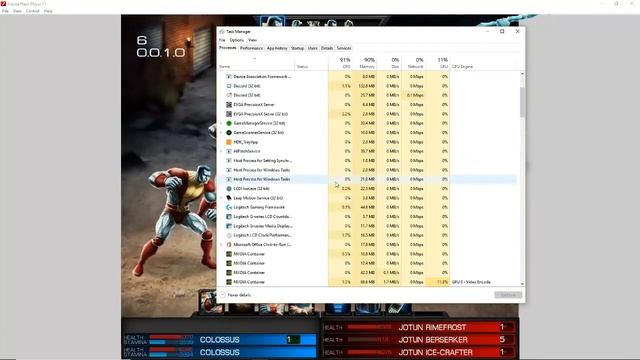Open Flash Player's Control menu
The width and height of the screenshot is (640, 360).
tap(33, 11)
